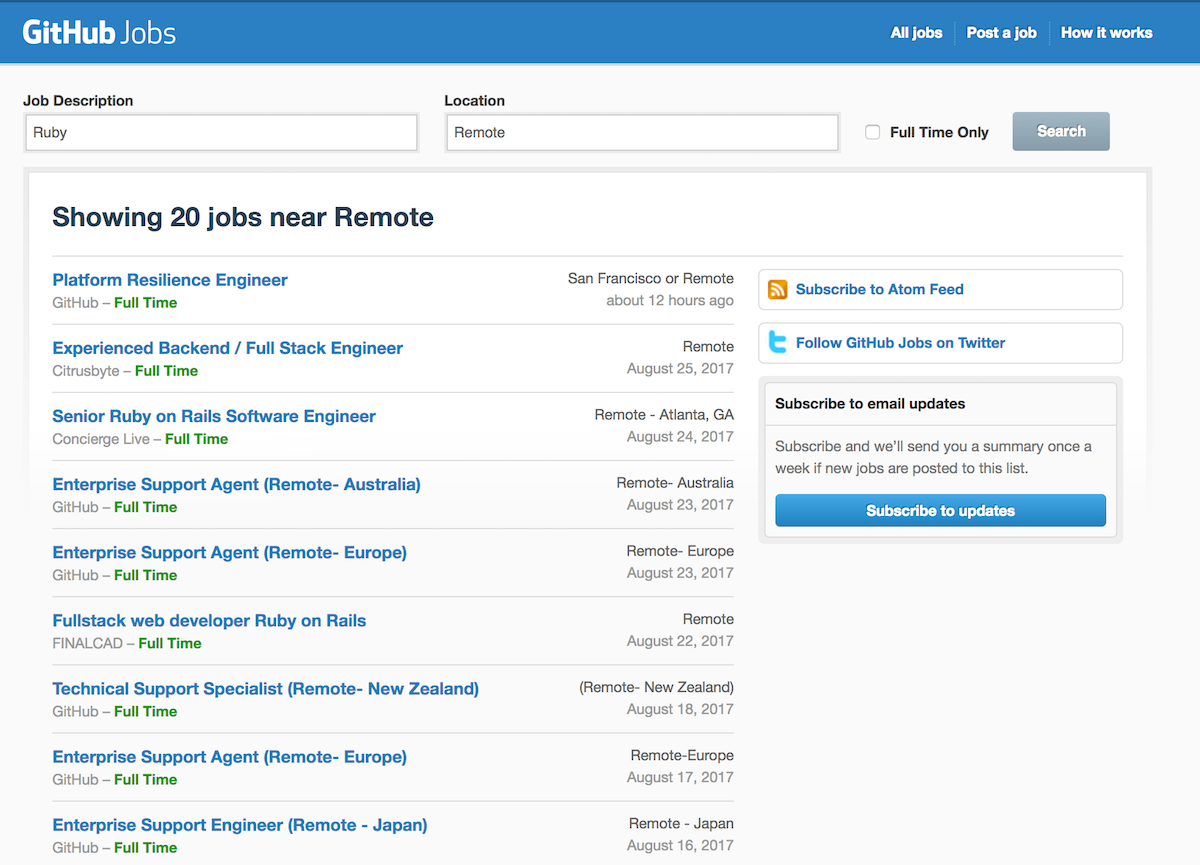Click the Subscribe to updates button

pos(940,511)
